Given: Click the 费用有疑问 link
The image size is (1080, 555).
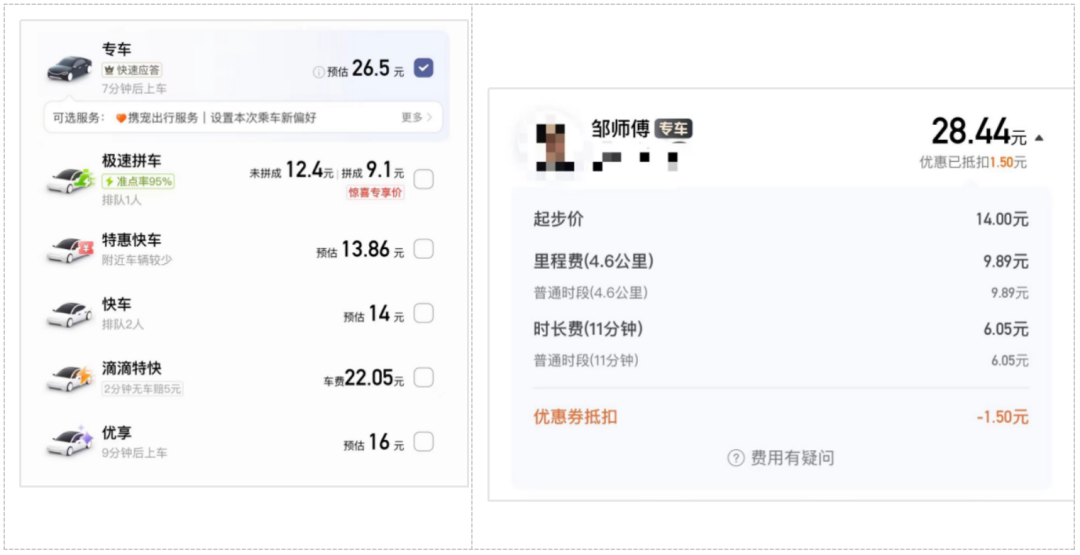Looking at the screenshot, I should [x=792, y=458].
